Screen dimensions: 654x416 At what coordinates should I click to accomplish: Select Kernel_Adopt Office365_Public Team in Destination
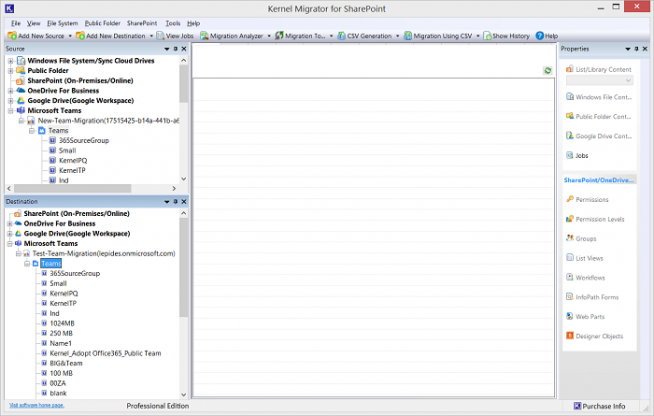coord(105,353)
